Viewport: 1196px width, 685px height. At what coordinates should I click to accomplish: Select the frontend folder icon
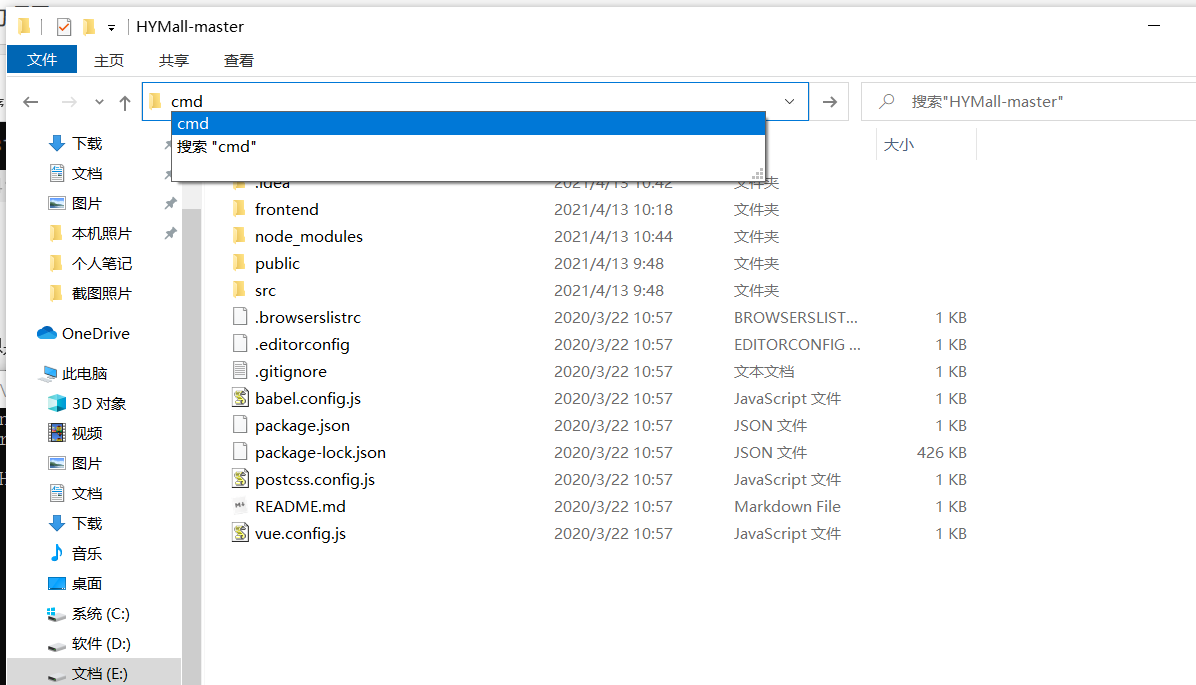click(x=240, y=209)
